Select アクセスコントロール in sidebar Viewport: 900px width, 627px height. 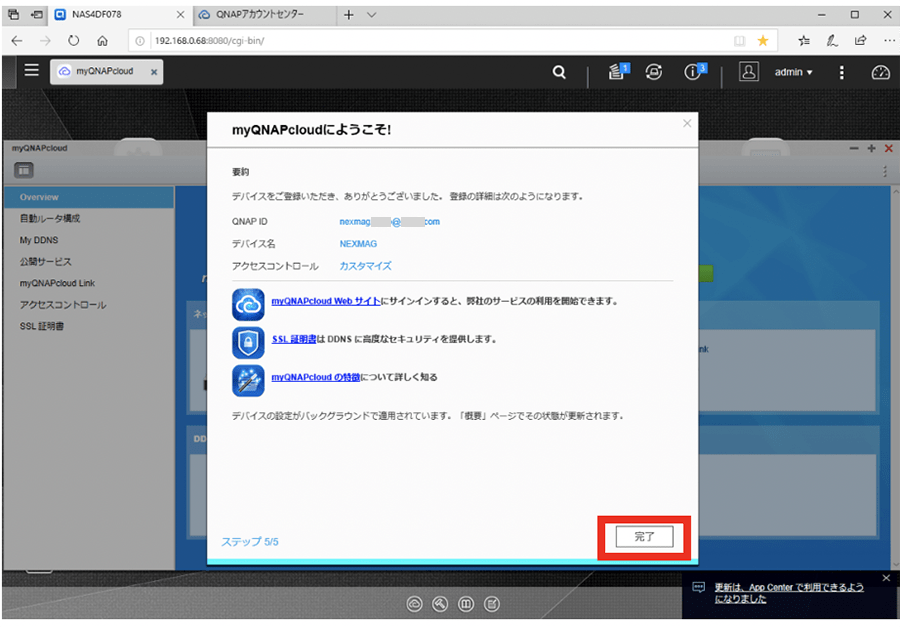coord(89,305)
